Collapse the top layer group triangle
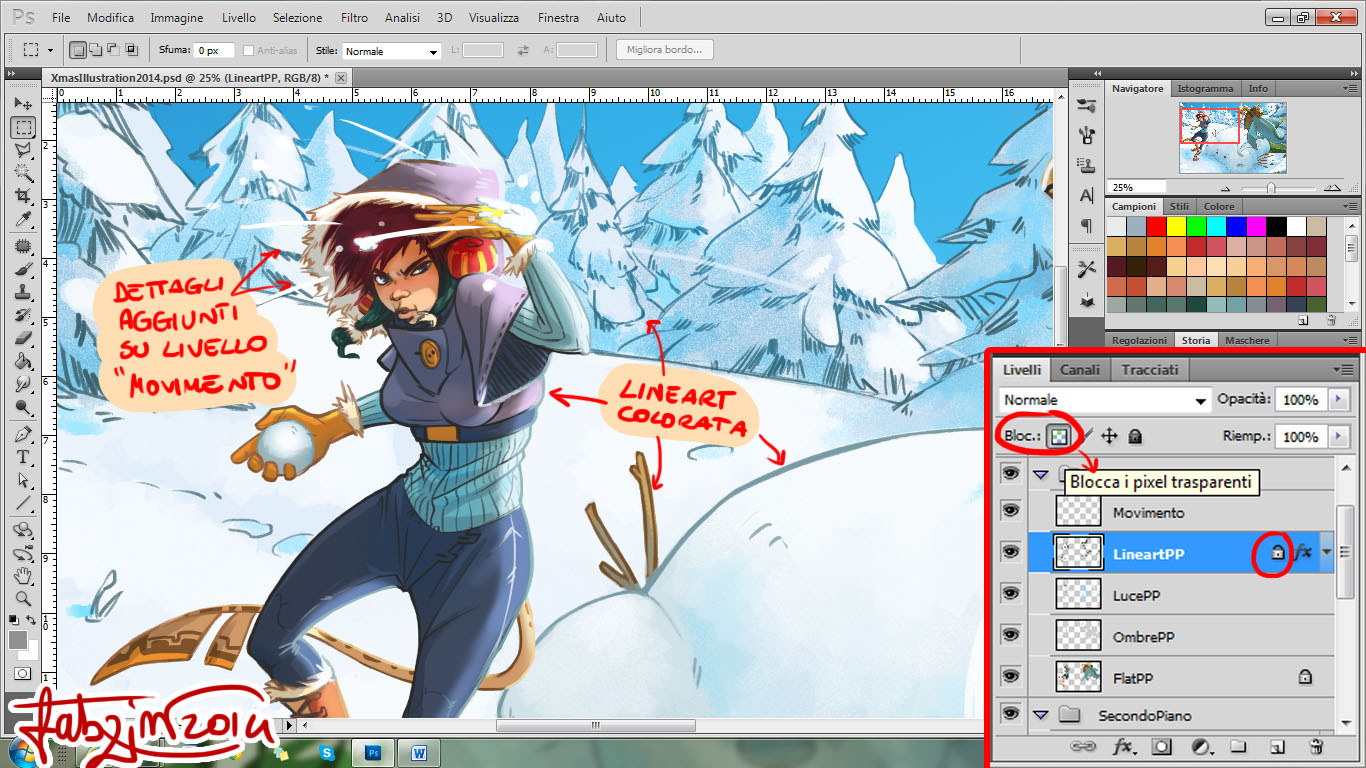Viewport: 1366px width, 768px height. coord(1040,474)
